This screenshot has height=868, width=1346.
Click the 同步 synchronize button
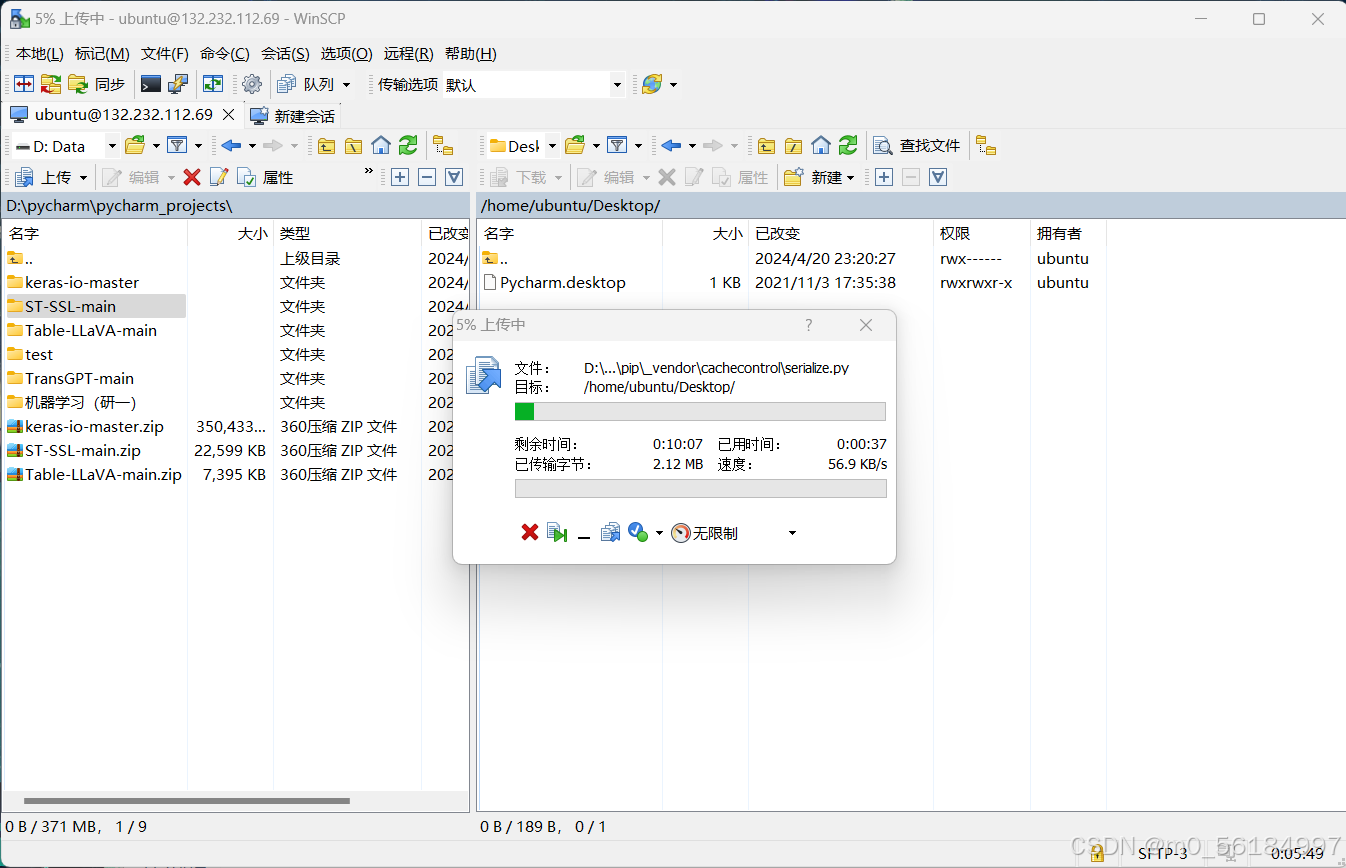coord(97,85)
